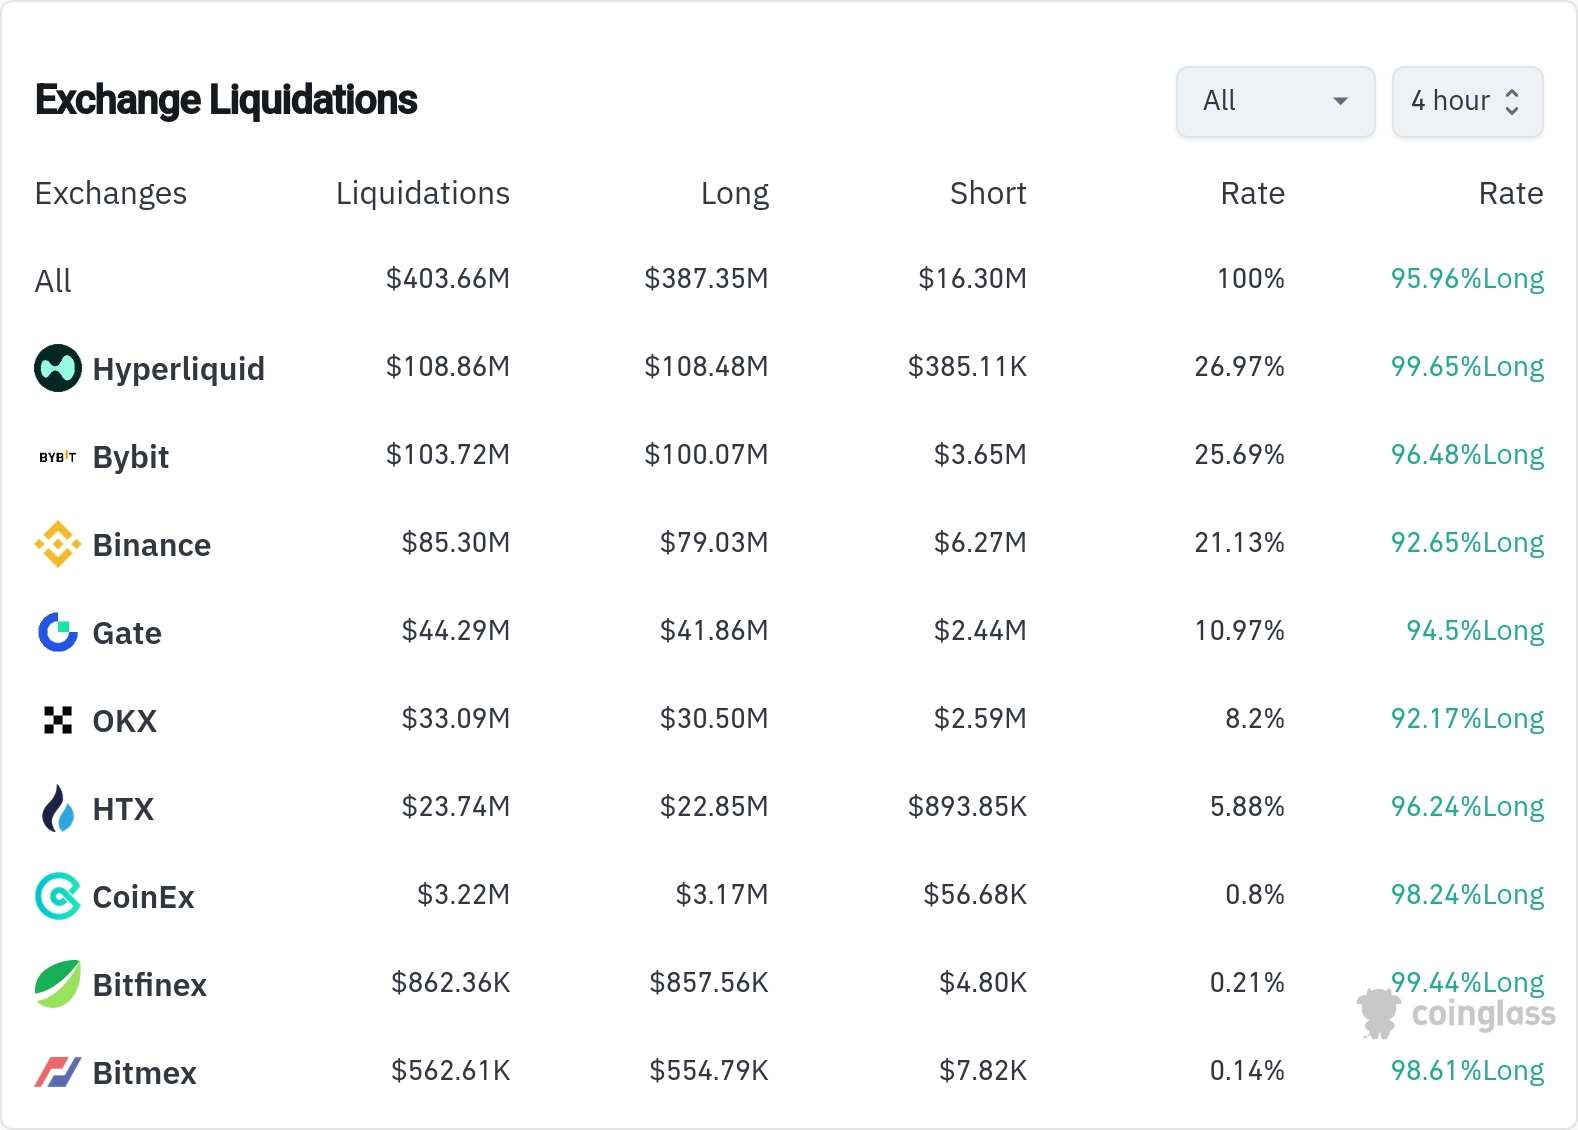
Task: Open the All filter dropdown
Action: pos(1275,101)
